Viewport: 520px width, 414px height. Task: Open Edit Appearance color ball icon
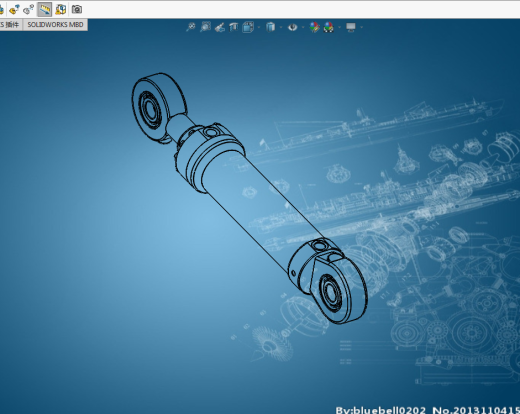coord(314,27)
